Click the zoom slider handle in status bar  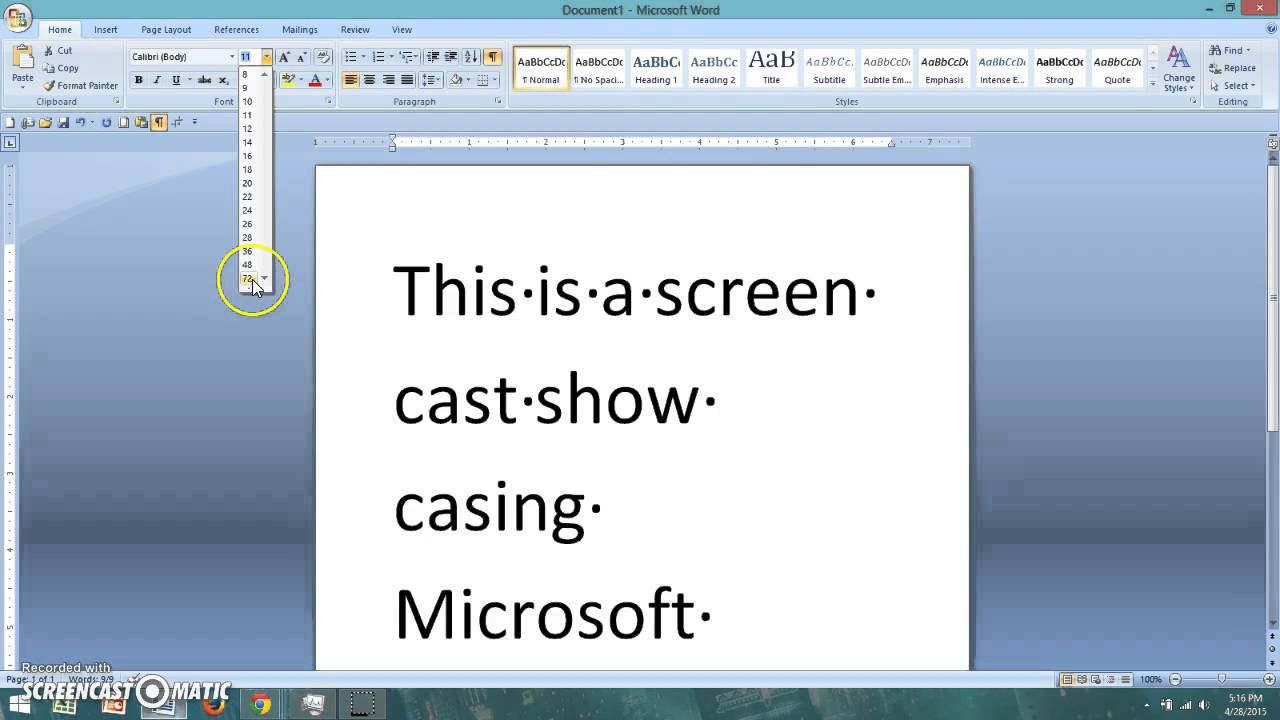[1221, 680]
